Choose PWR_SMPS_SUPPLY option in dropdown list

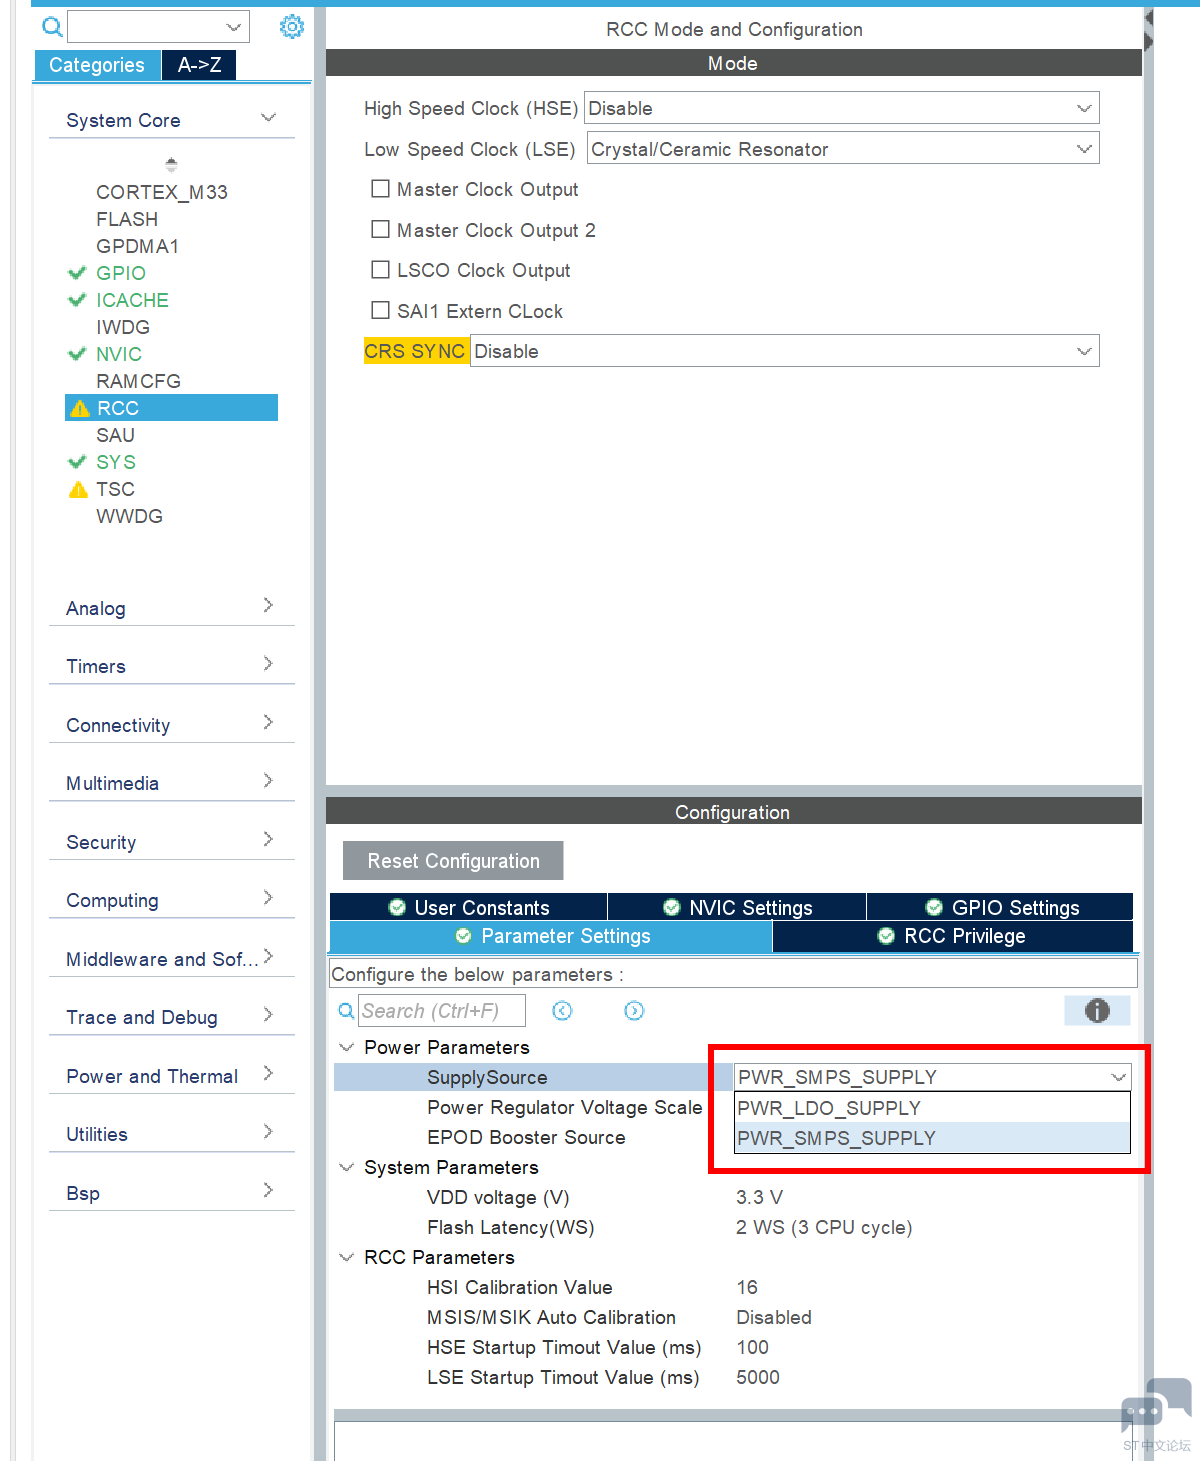click(932, 1138)
